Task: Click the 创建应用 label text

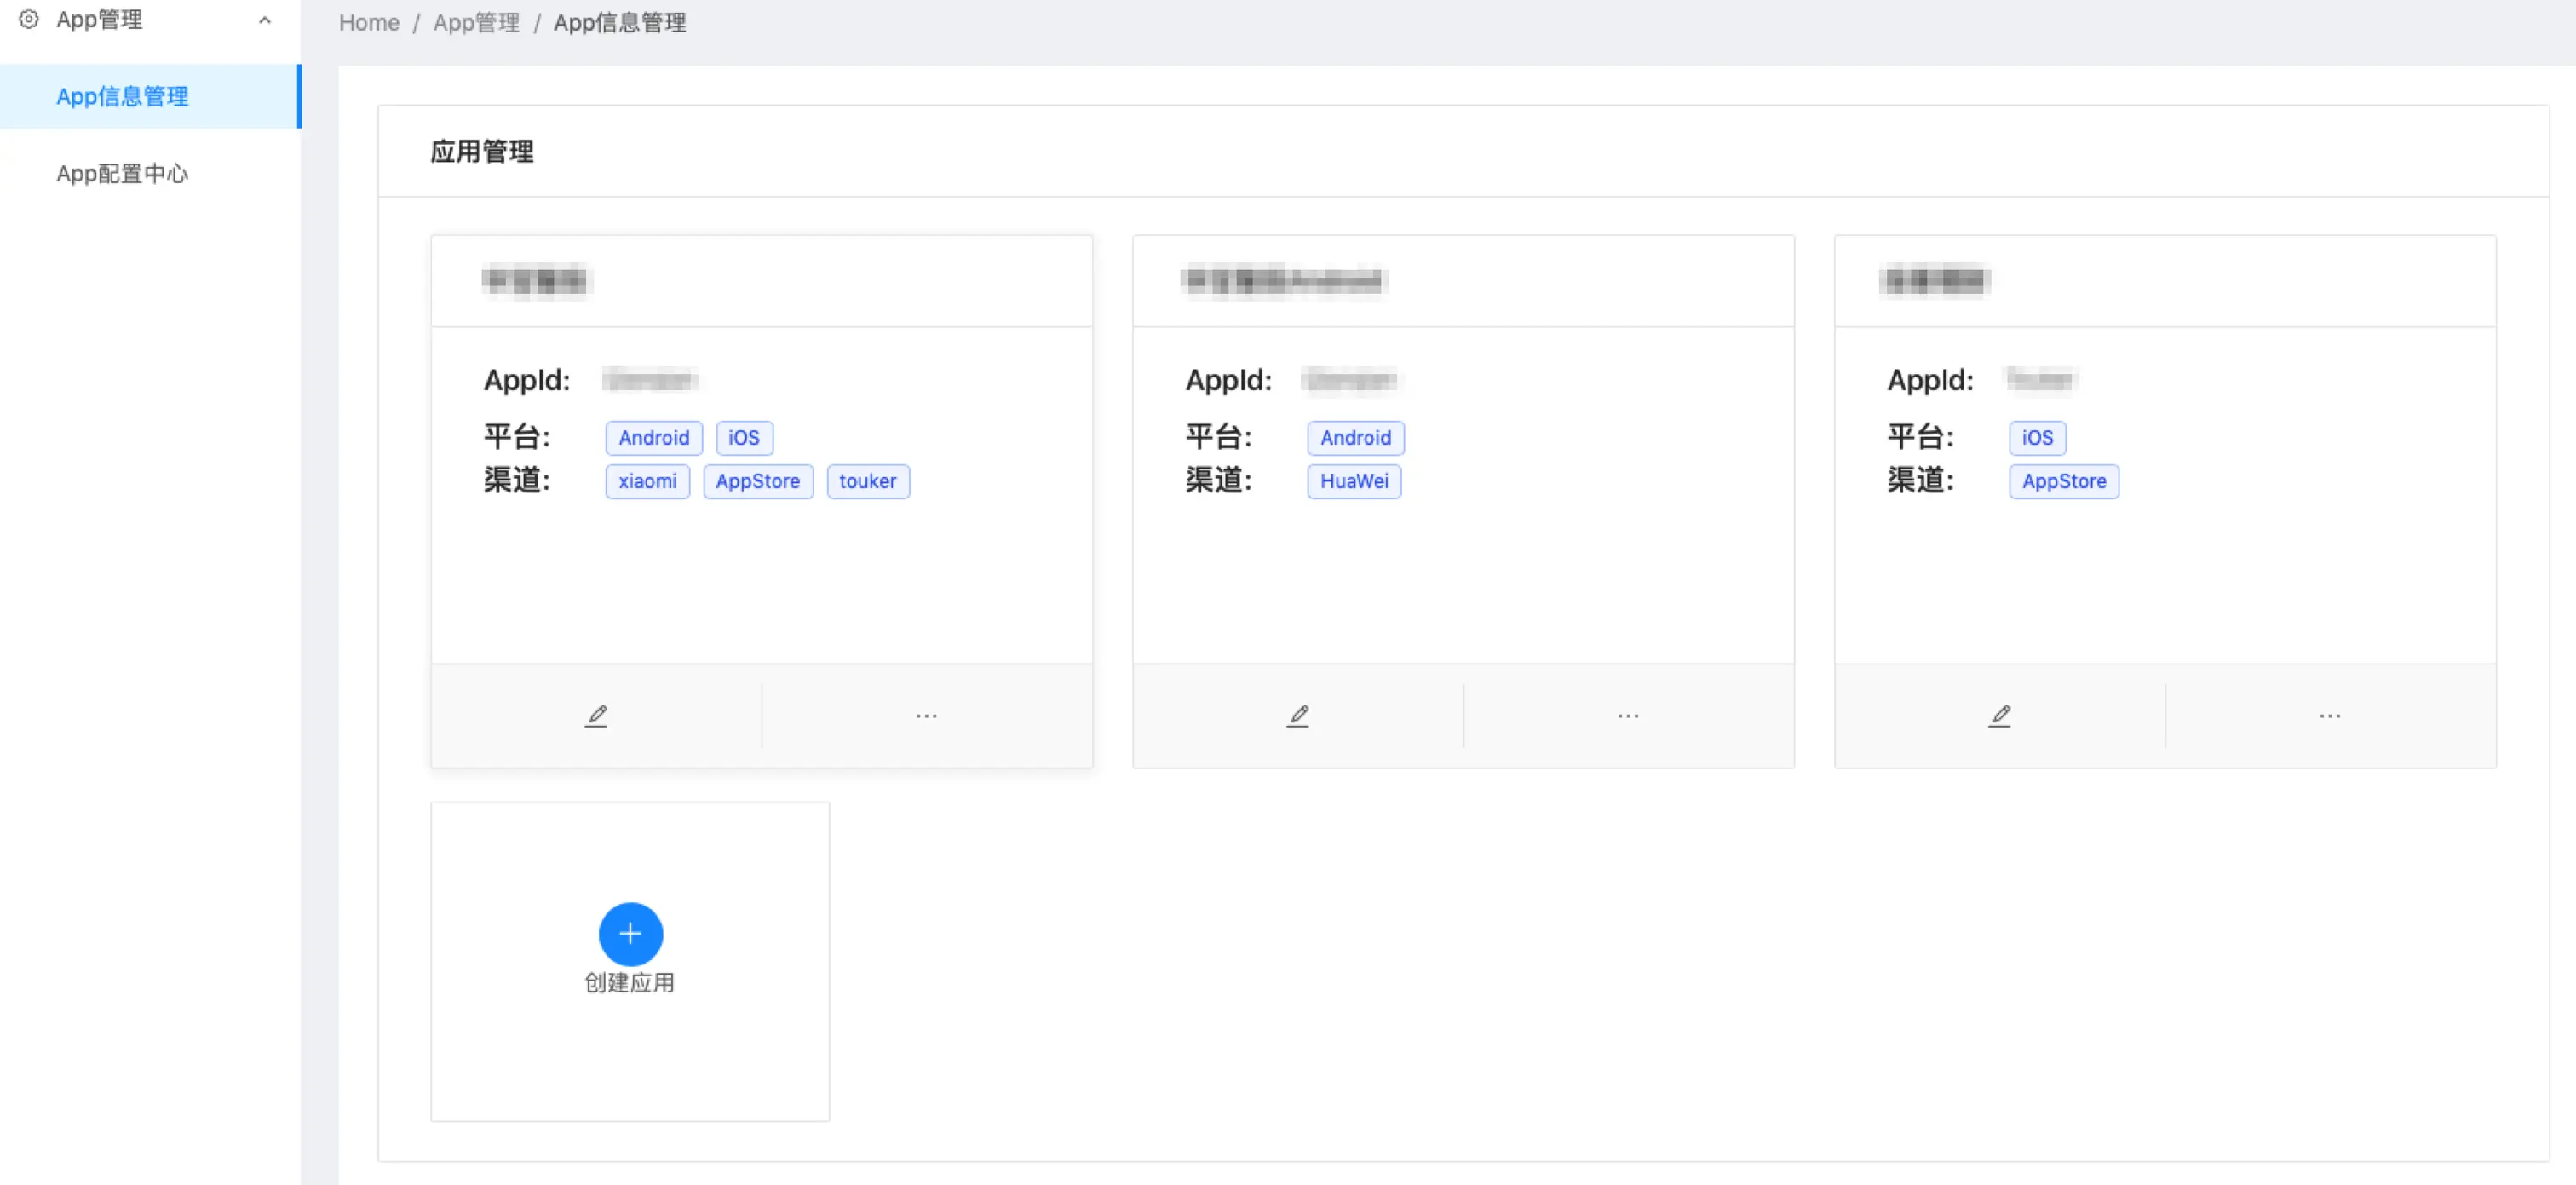Action: (630, 983)
